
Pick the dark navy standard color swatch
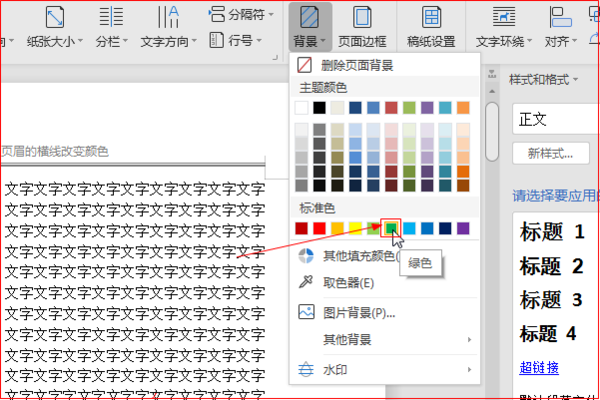[445, 228]
